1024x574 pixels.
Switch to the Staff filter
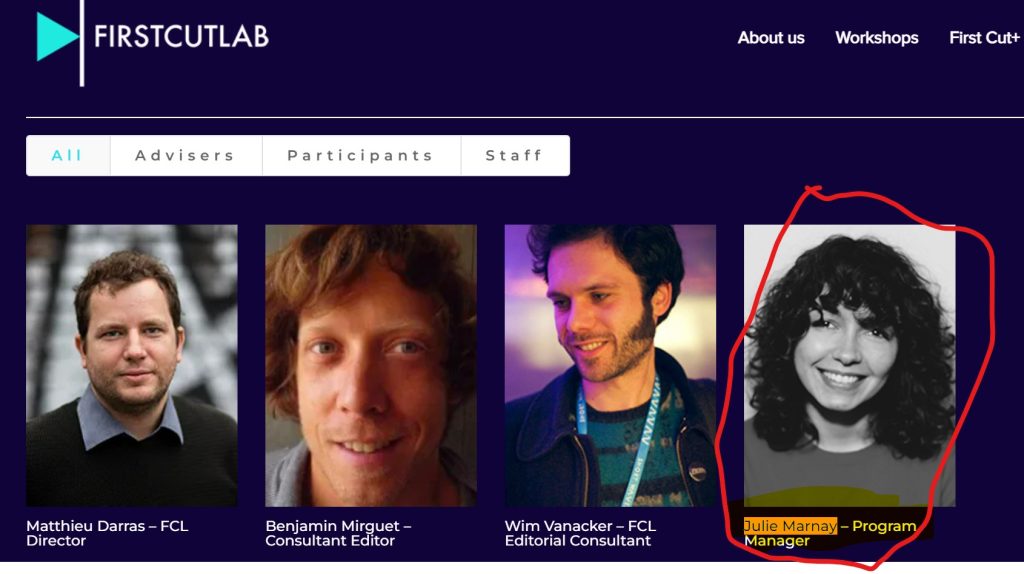point(514,156)
